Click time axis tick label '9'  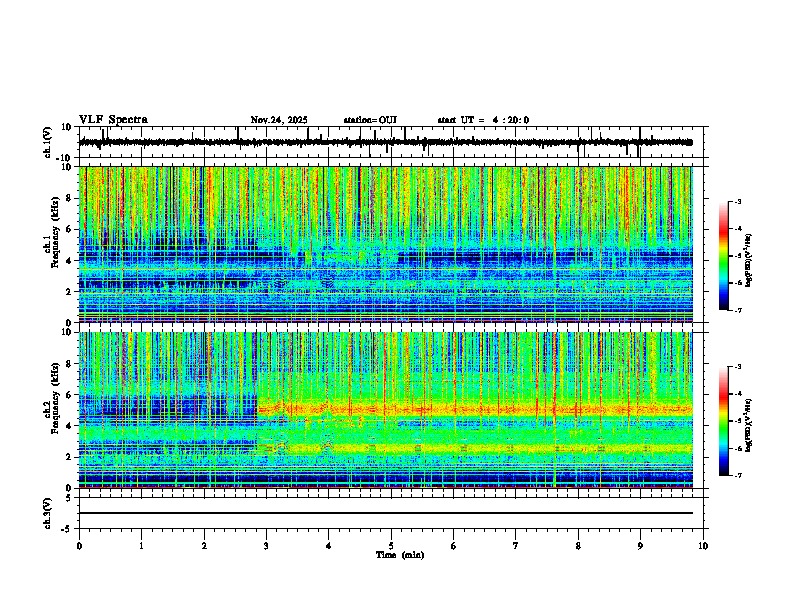[640, 546]
